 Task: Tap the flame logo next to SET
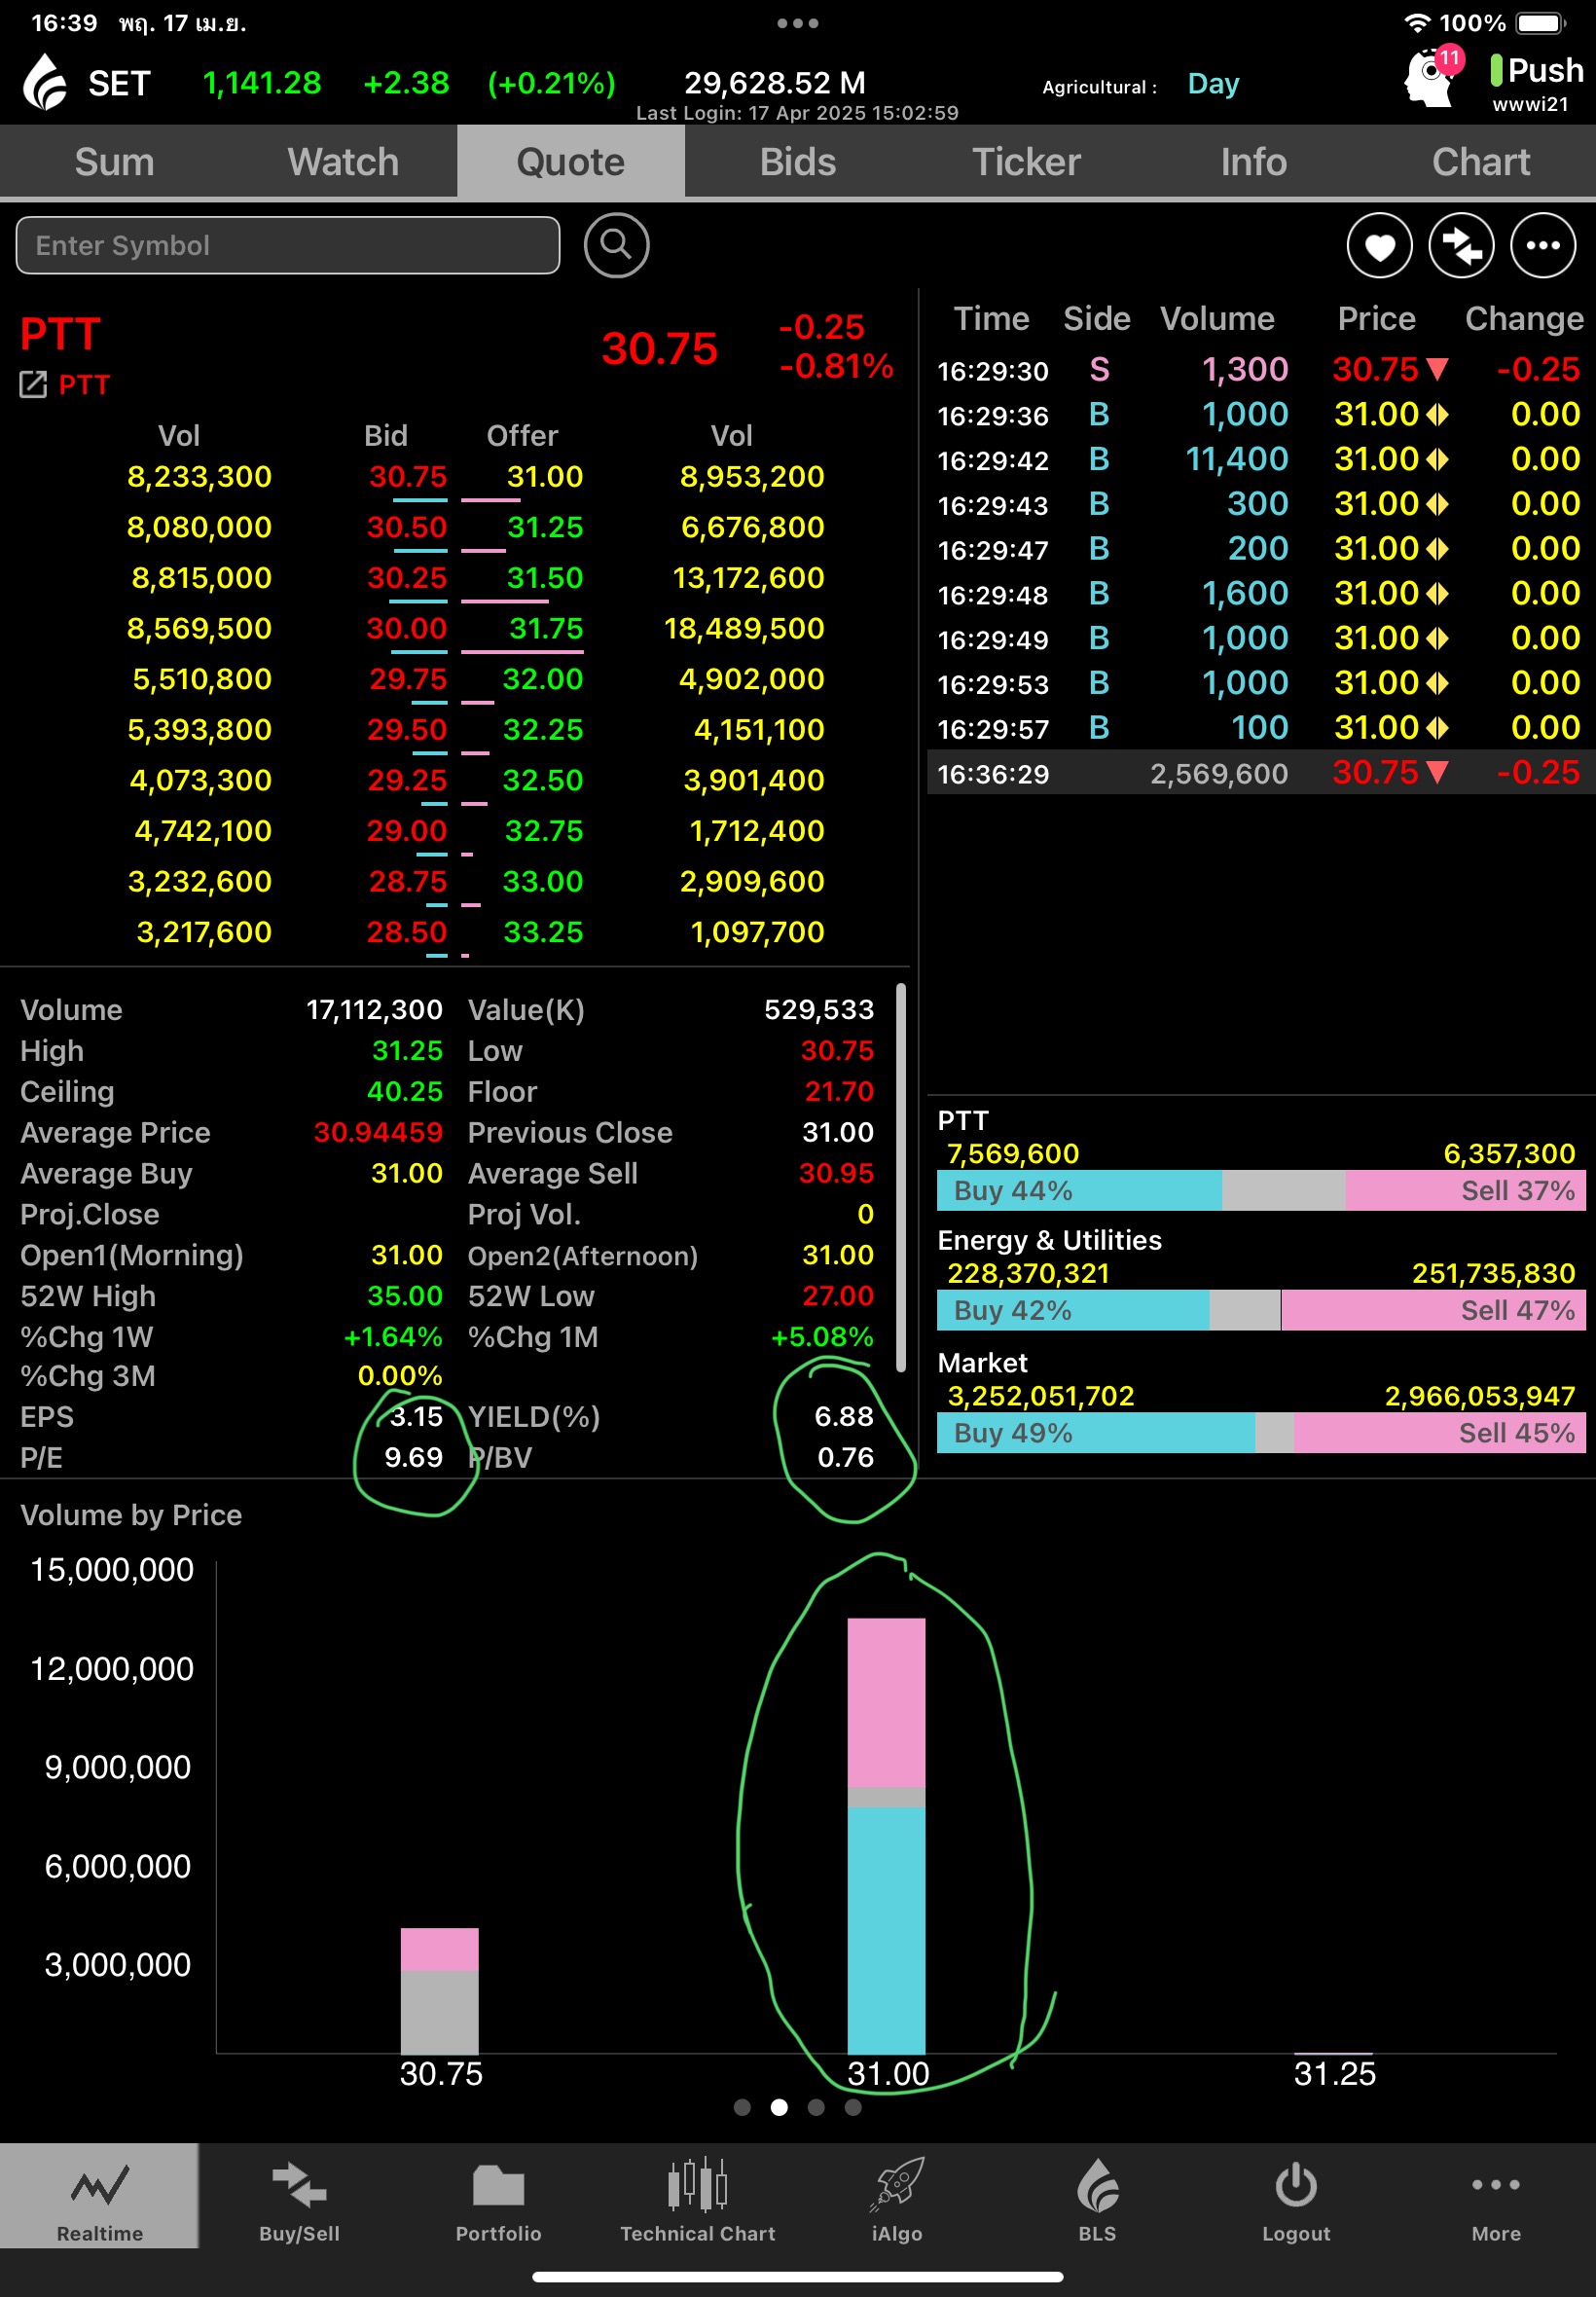[45, 82]
